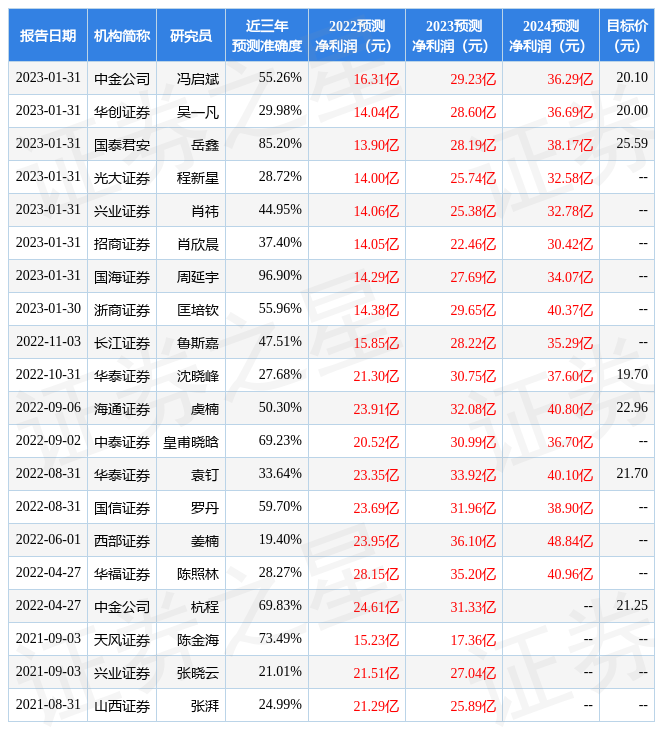
Task: Click target price 25.59
Action: [632, 143]
